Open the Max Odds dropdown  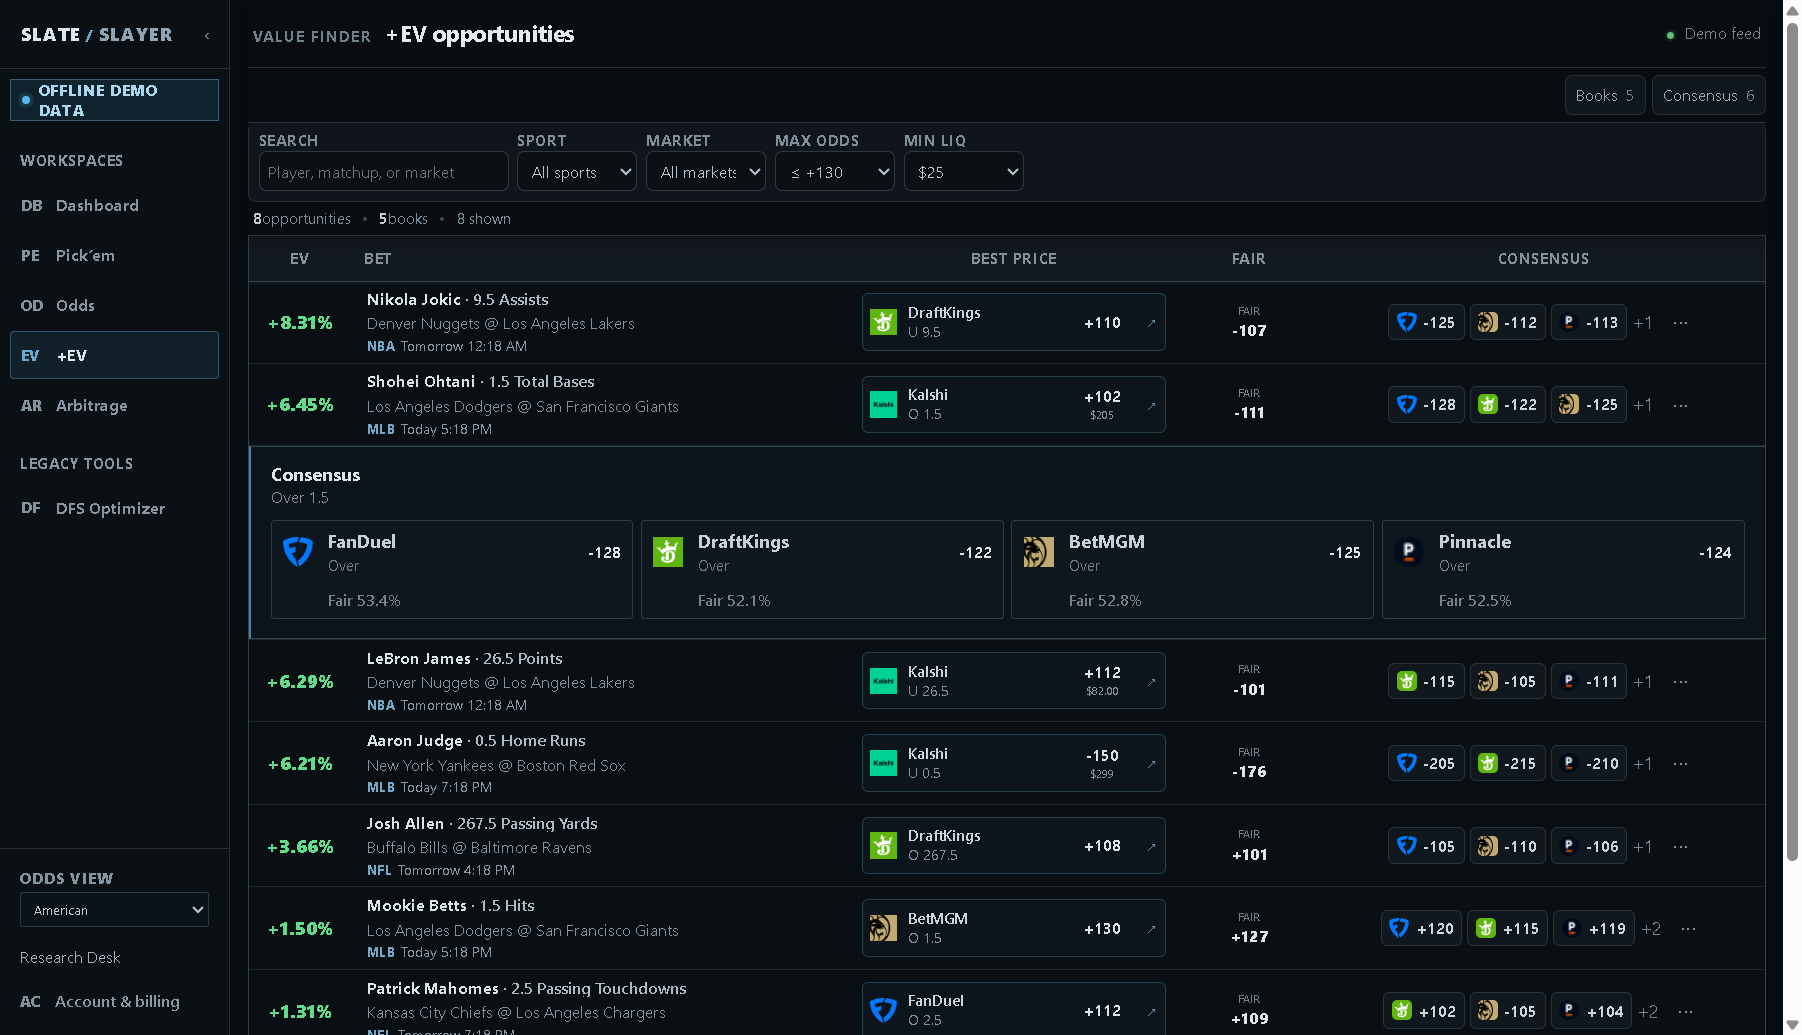835,172
